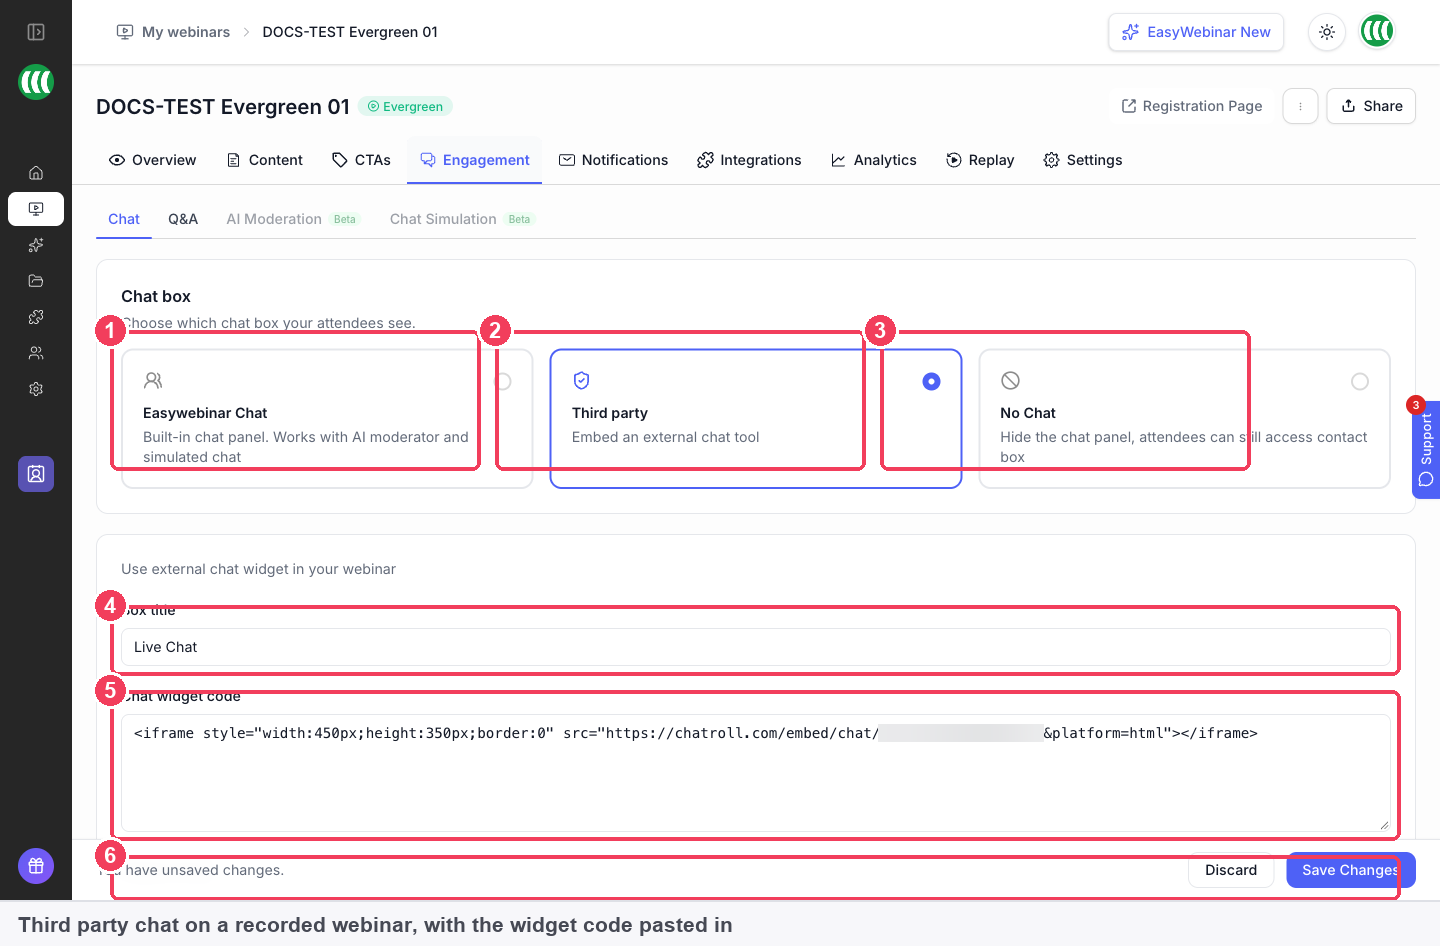Image resolution: width=1440 pixels, height=946 pixels.
Task: Open the contacts people sidebar icon
Action: 36,353
